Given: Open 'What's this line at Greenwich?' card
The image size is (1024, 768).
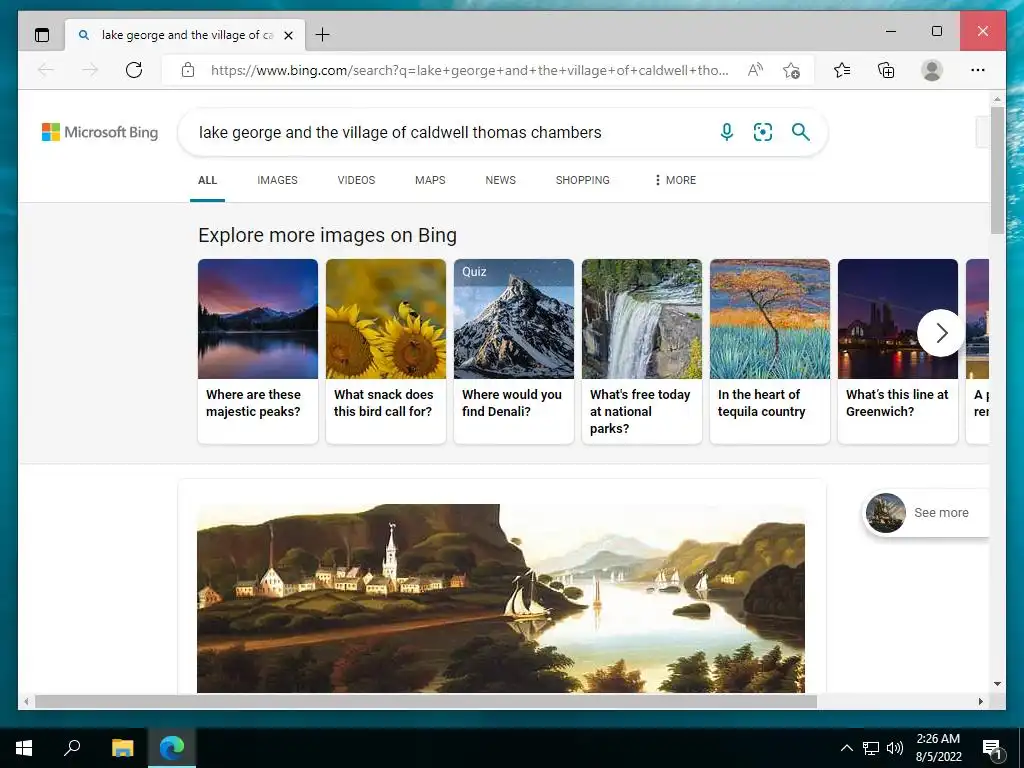Looking at the screenshot, I should tap(898, 351).
